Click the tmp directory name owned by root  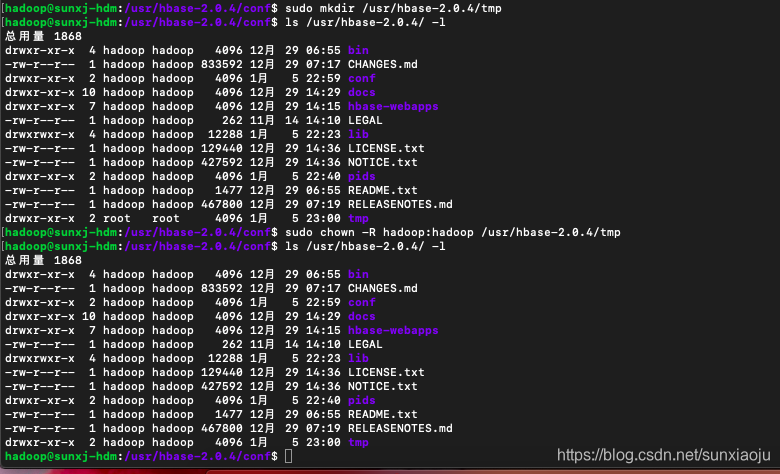click(358, 218)
